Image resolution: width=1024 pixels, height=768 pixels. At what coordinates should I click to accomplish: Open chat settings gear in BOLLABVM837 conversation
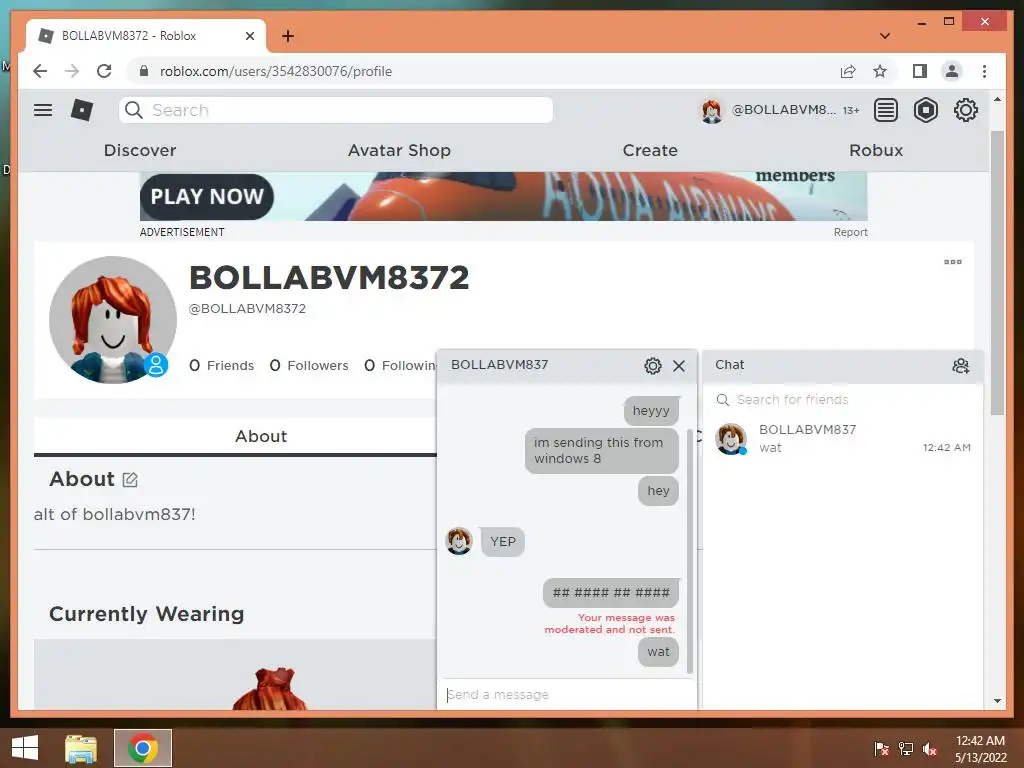pos(652,366)
